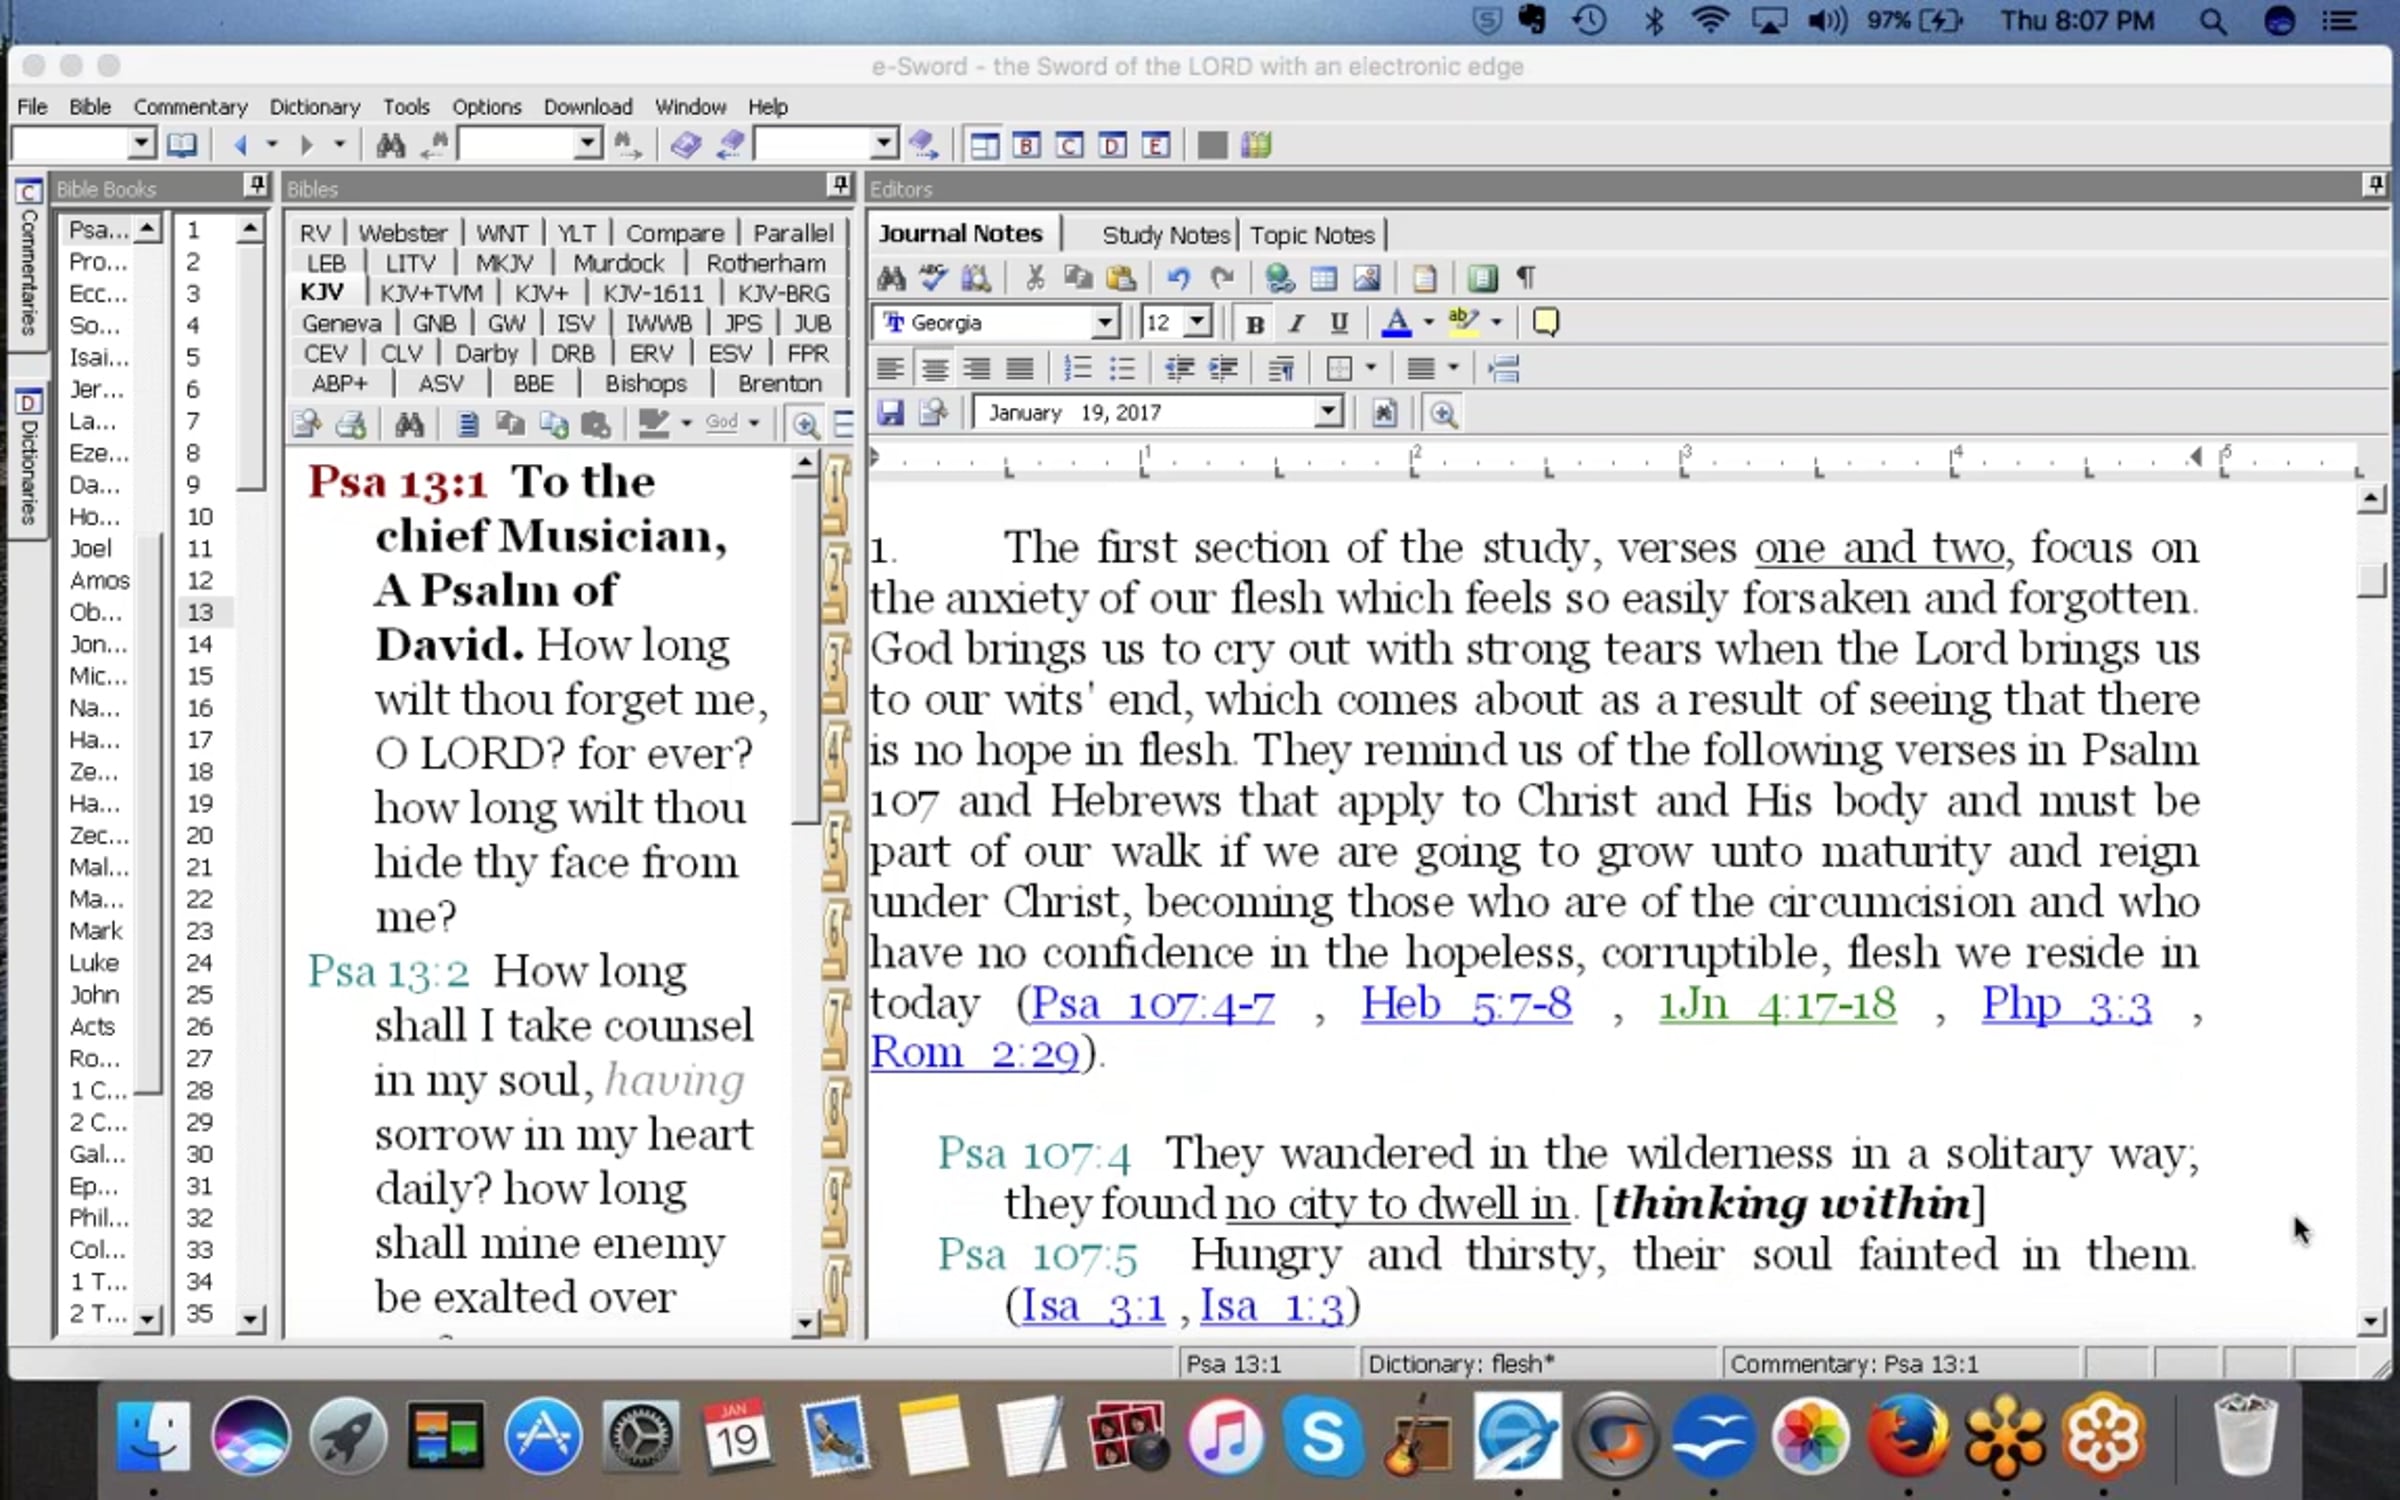Open the Georgia font dropdown

coord(1104,323)
